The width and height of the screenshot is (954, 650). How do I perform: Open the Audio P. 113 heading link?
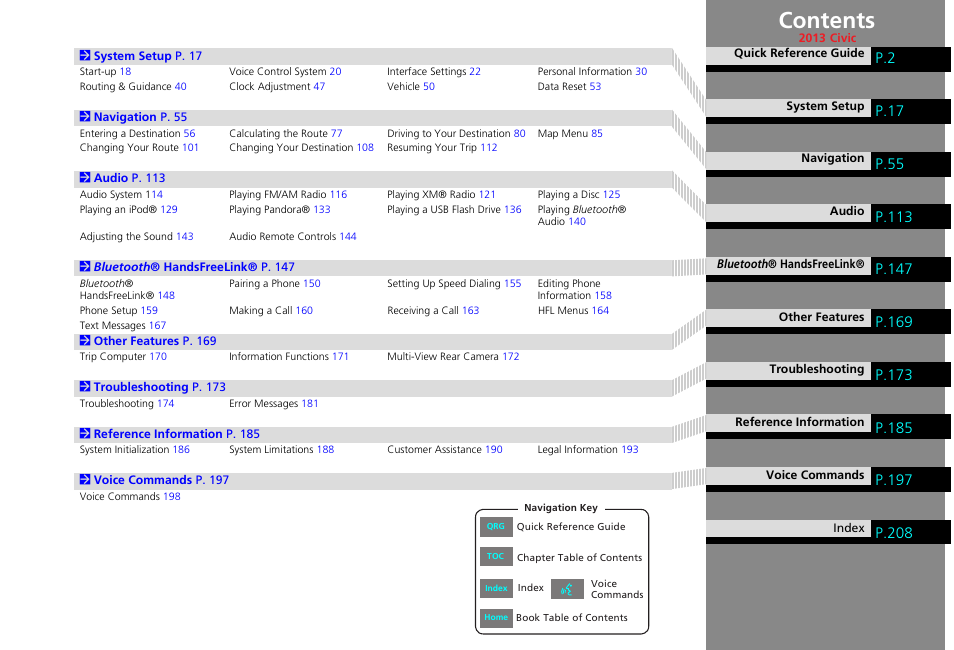pyautogui.click(x=130, y=178)
